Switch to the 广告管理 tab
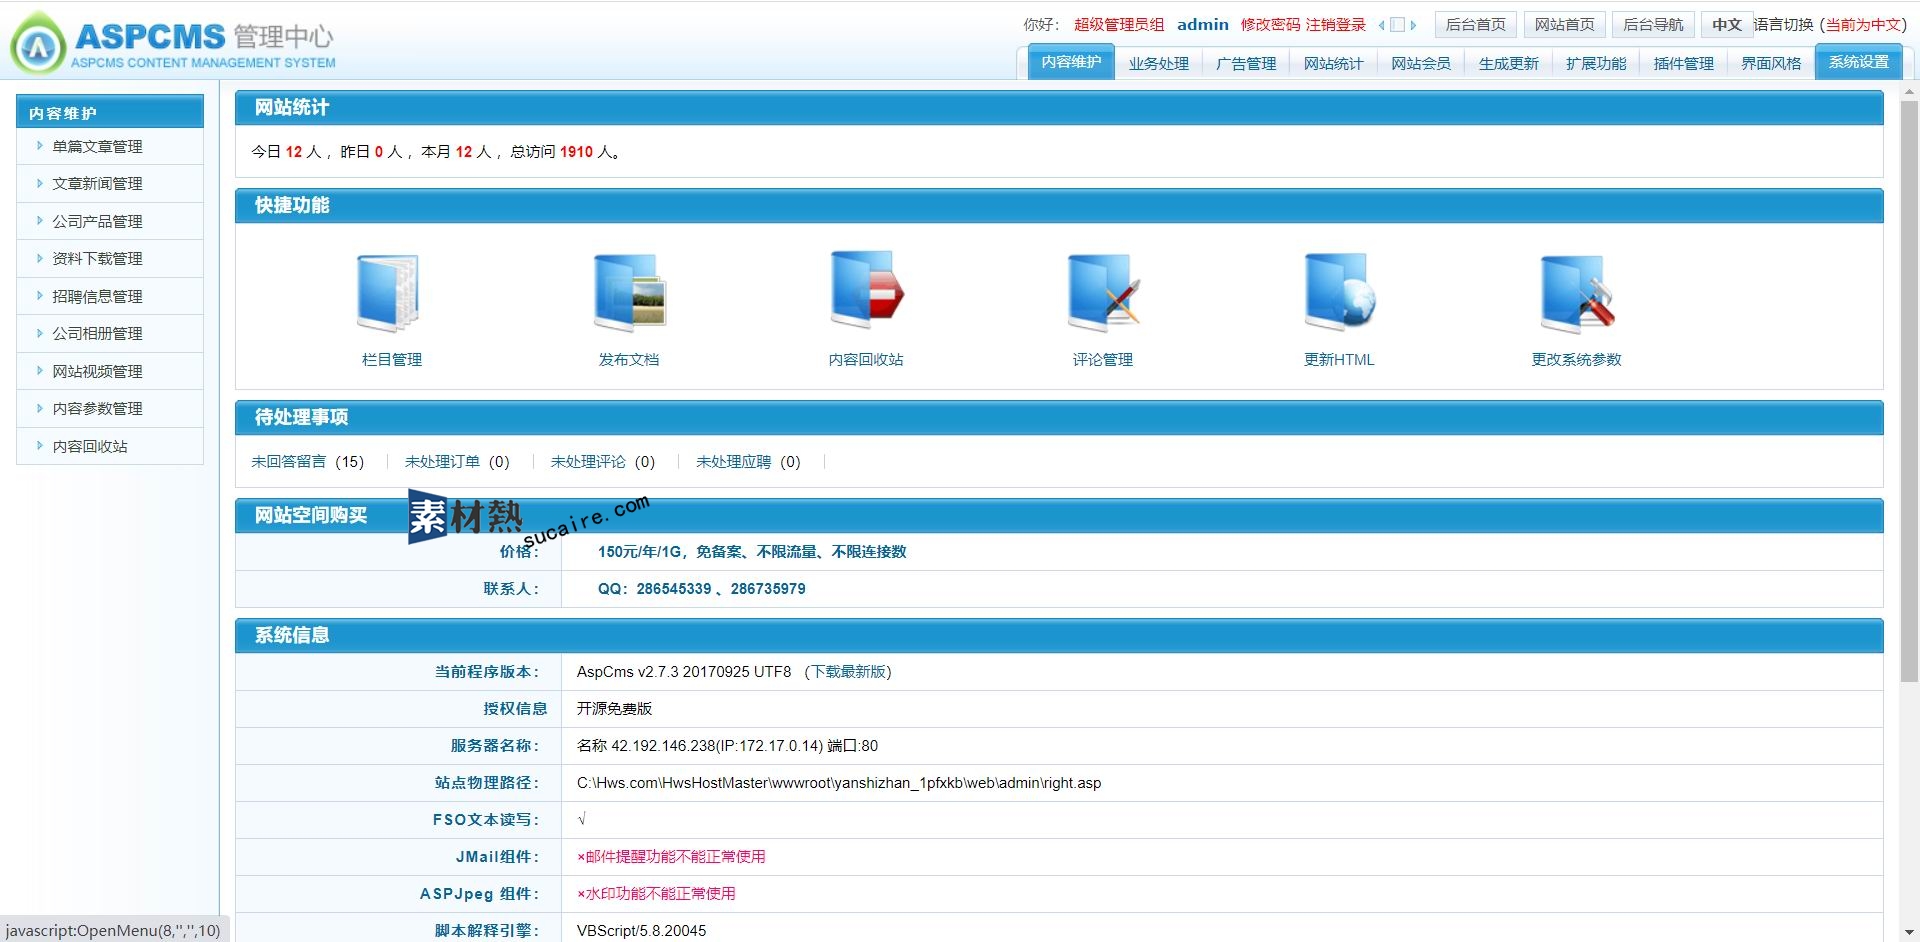This screenshot has width=1920, height=942. [1246, 63]
